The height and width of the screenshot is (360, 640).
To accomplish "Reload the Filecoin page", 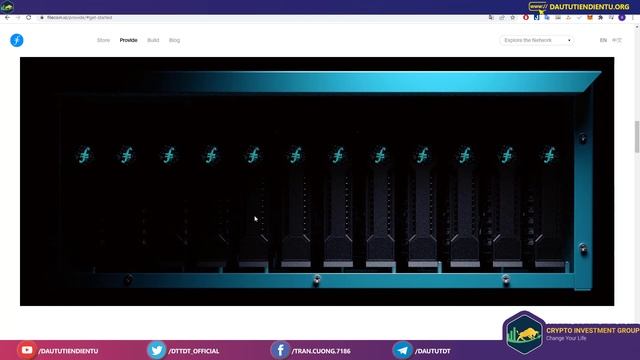I will click(x=29, y=18).
